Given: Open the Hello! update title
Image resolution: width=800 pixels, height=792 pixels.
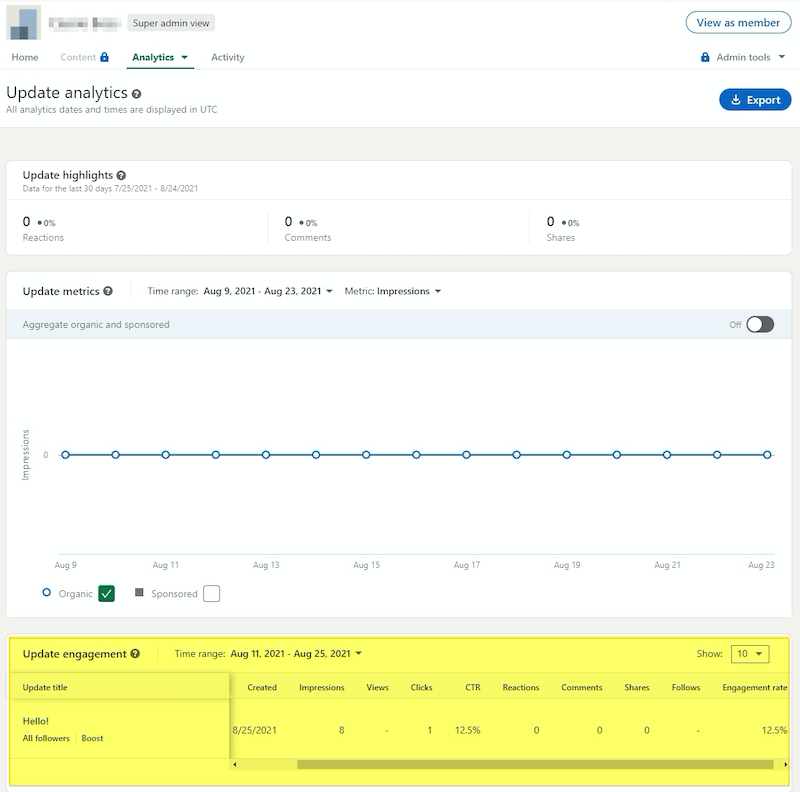Looking at the screenshot, I should [36, 721].
